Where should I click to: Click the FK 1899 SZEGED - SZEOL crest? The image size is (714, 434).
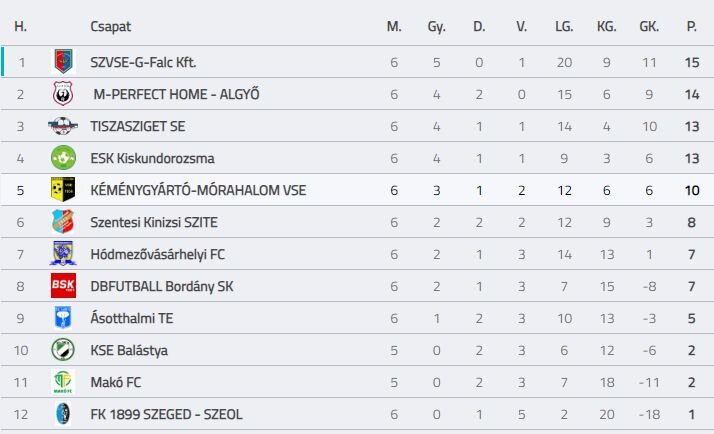point(63,414)
